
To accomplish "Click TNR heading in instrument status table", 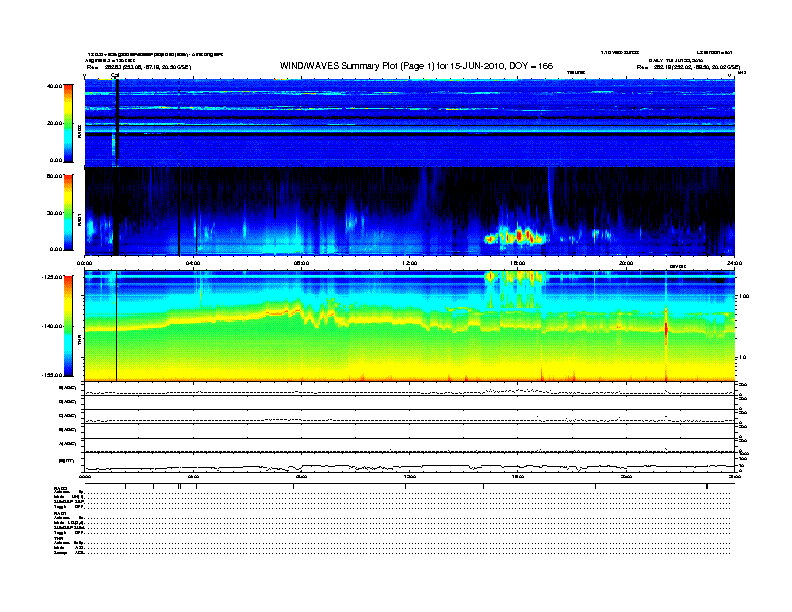I will pos(58,538).
